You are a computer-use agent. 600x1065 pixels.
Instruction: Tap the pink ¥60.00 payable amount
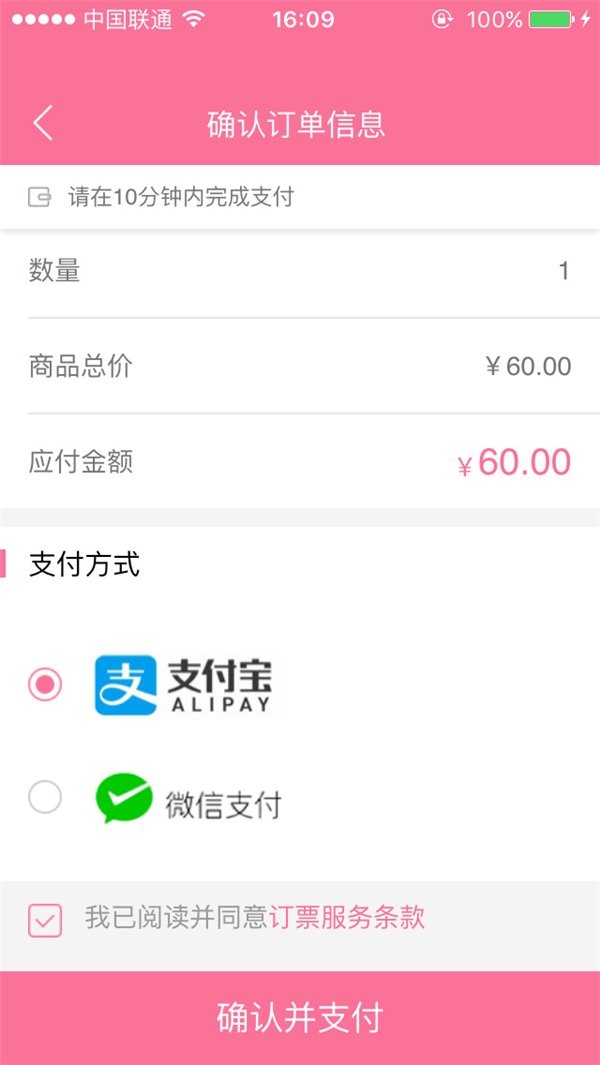coord(514,463)
